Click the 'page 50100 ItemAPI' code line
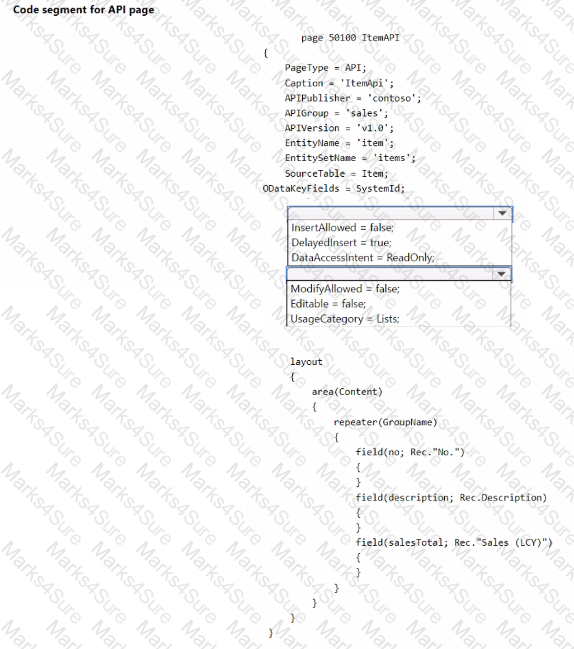 coord(350,38)
